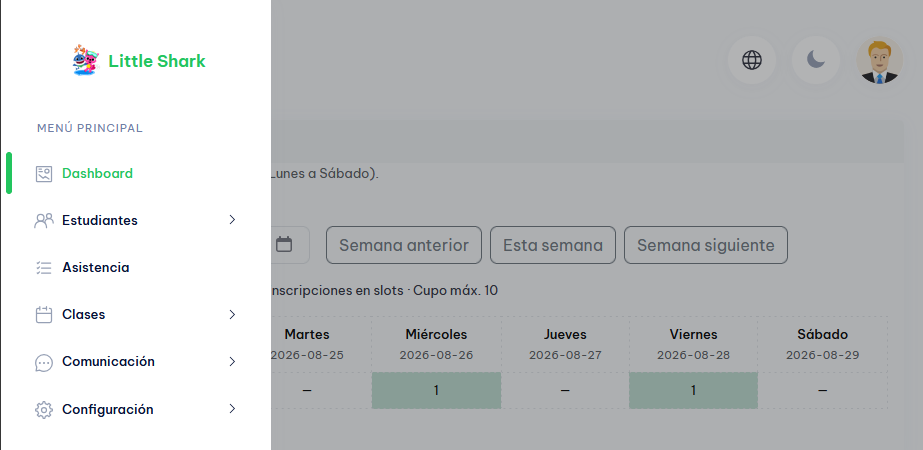The image size is (923, 450).
Task: Click the Configuración gear icon
Action: tap(44, 409)
